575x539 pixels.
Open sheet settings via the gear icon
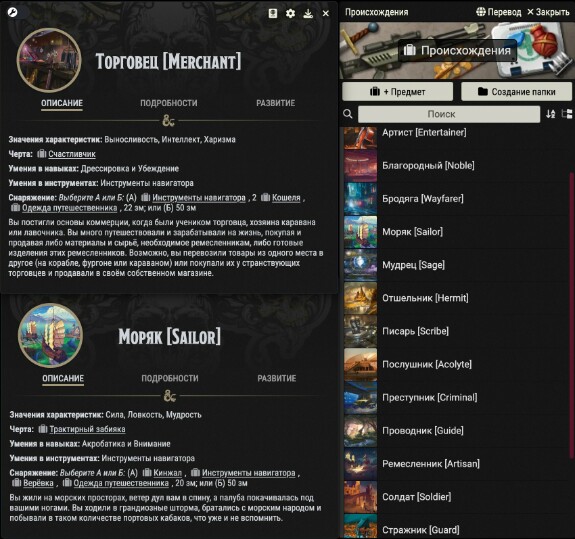click(290, 14)
